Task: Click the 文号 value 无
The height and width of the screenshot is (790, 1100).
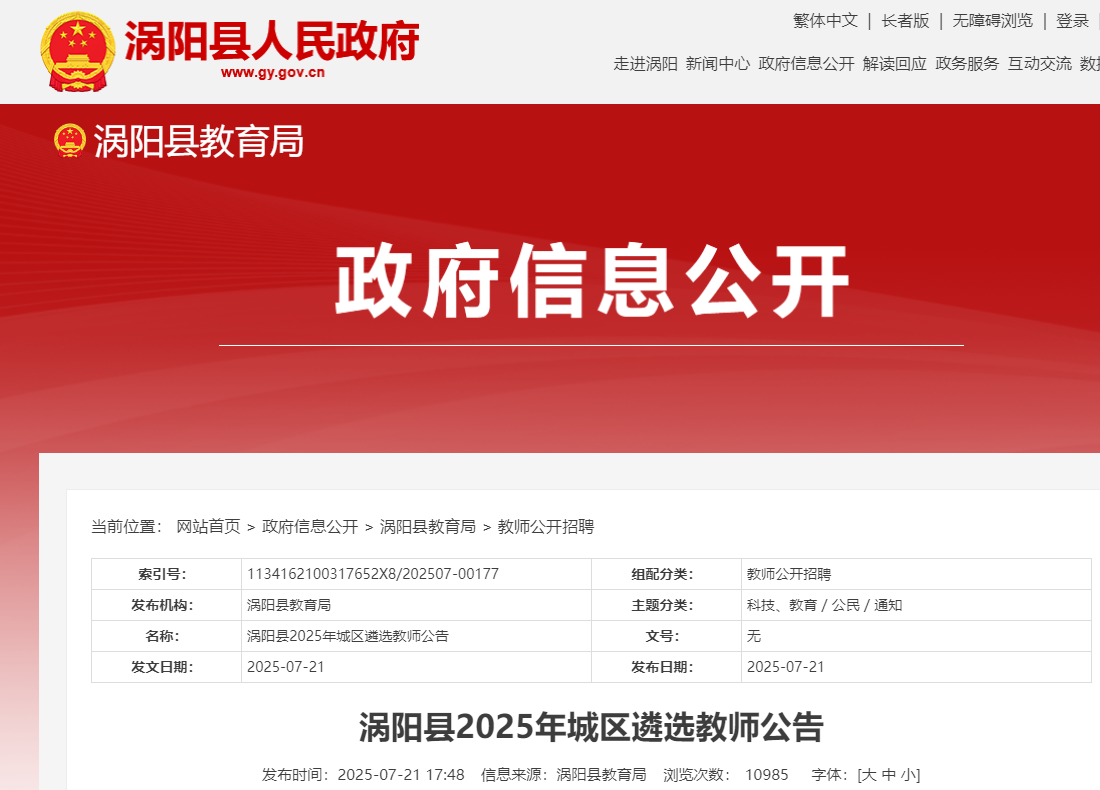Action: coord(753,636)
